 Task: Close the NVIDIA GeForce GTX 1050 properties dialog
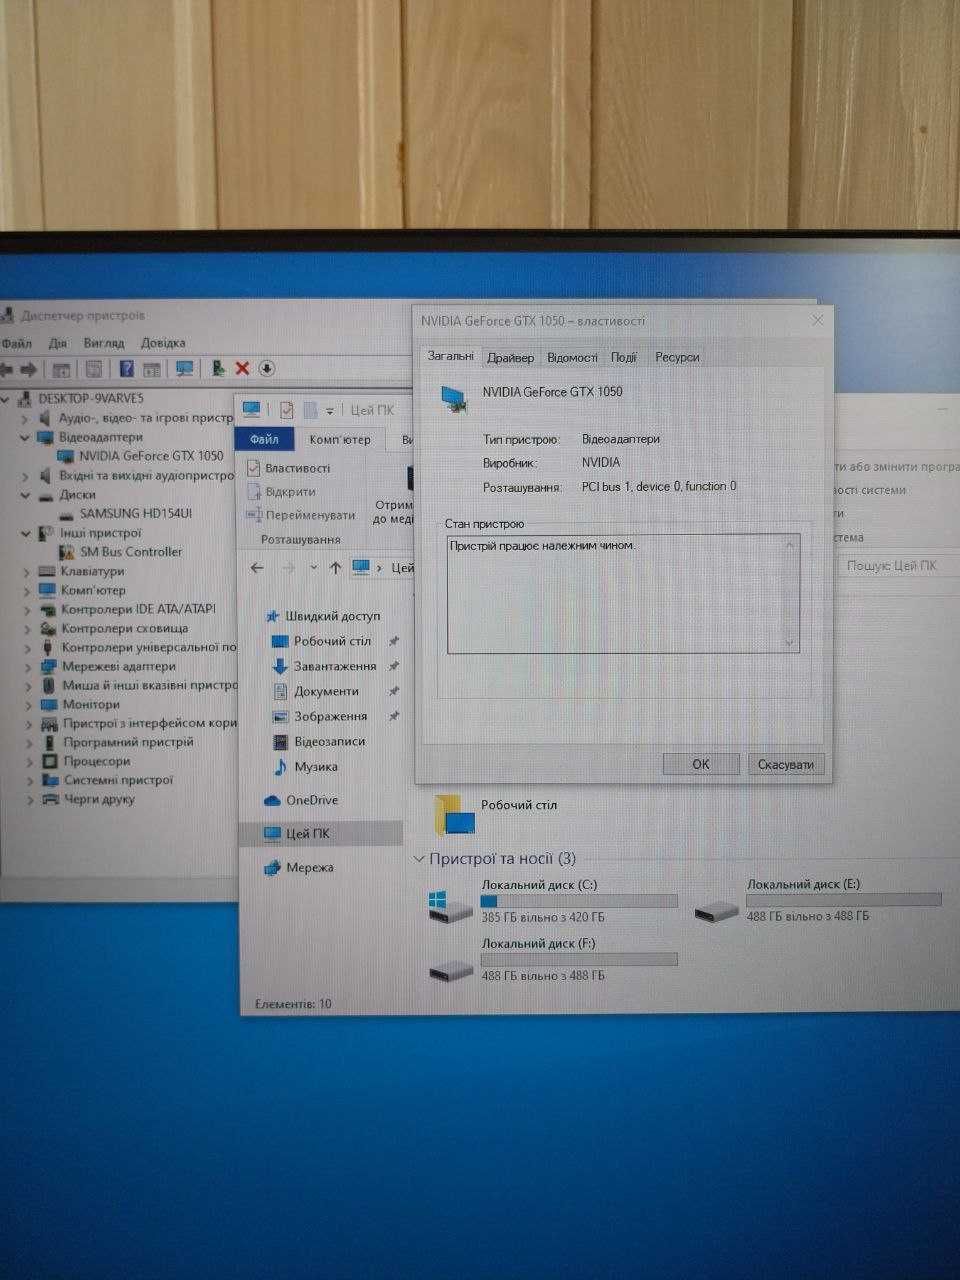[x=818, y=320]
